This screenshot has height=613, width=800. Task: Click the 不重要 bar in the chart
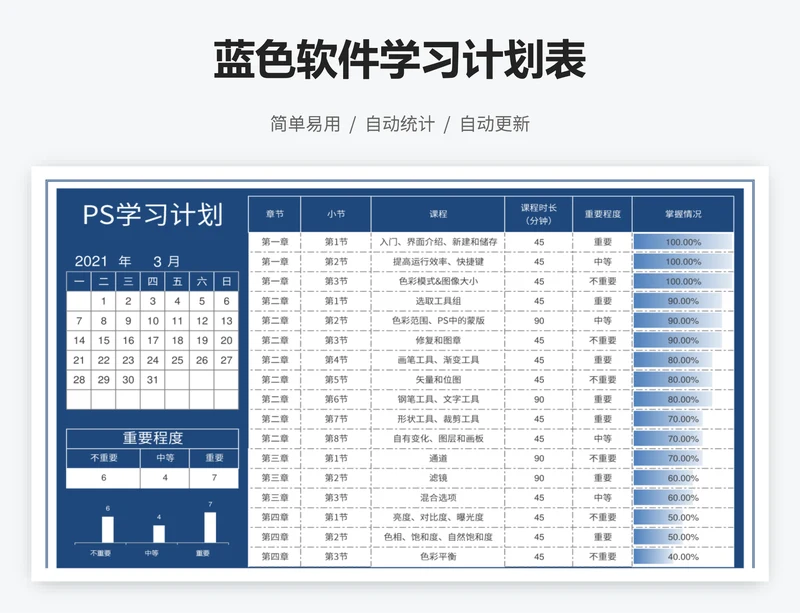point(108,529)
